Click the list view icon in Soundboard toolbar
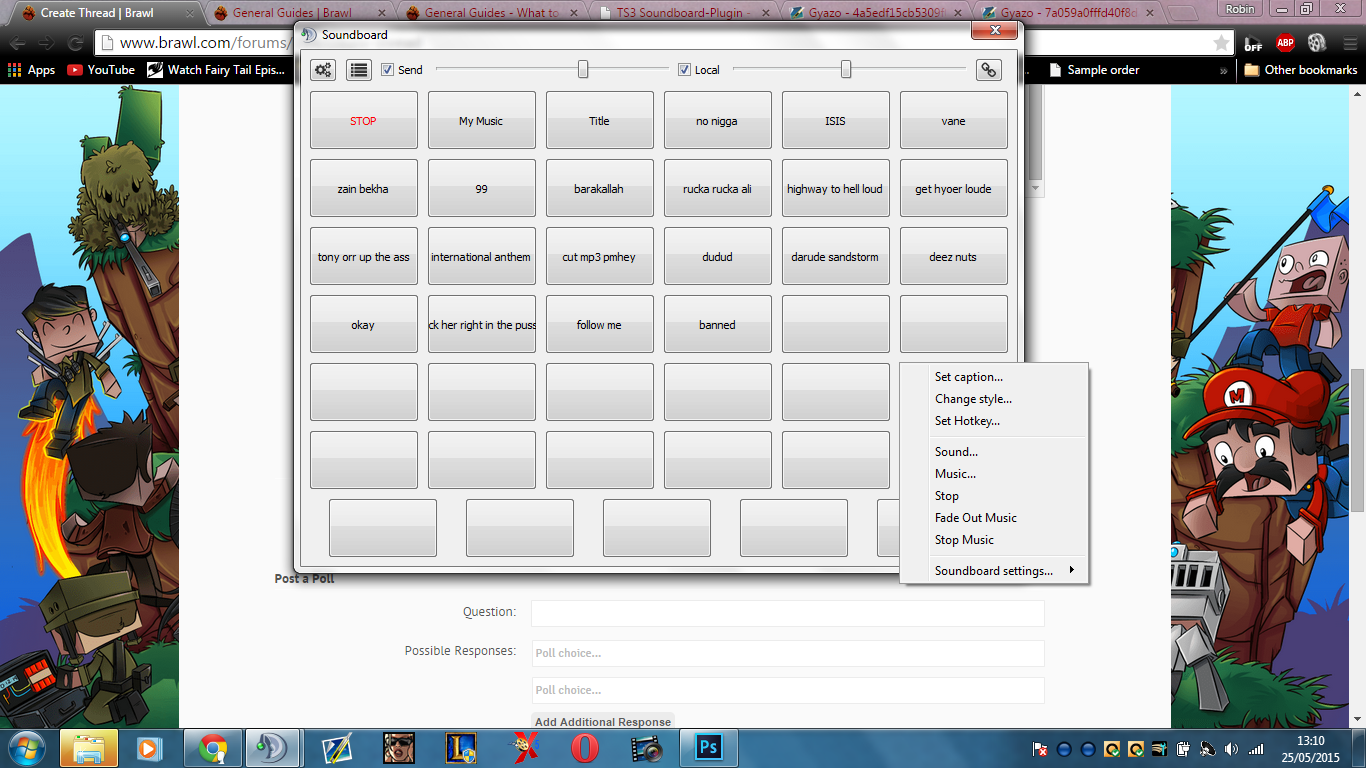Screen dimensions: 1366x768 coord(358,70)
